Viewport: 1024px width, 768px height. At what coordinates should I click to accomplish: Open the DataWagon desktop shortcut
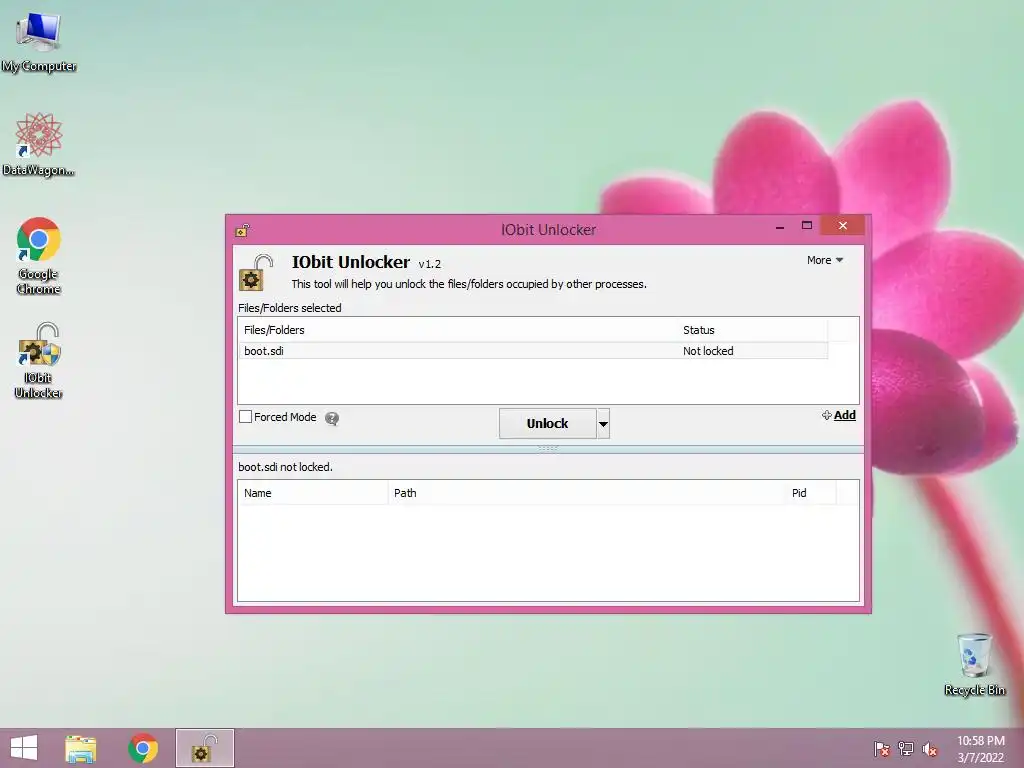[39, 144]
